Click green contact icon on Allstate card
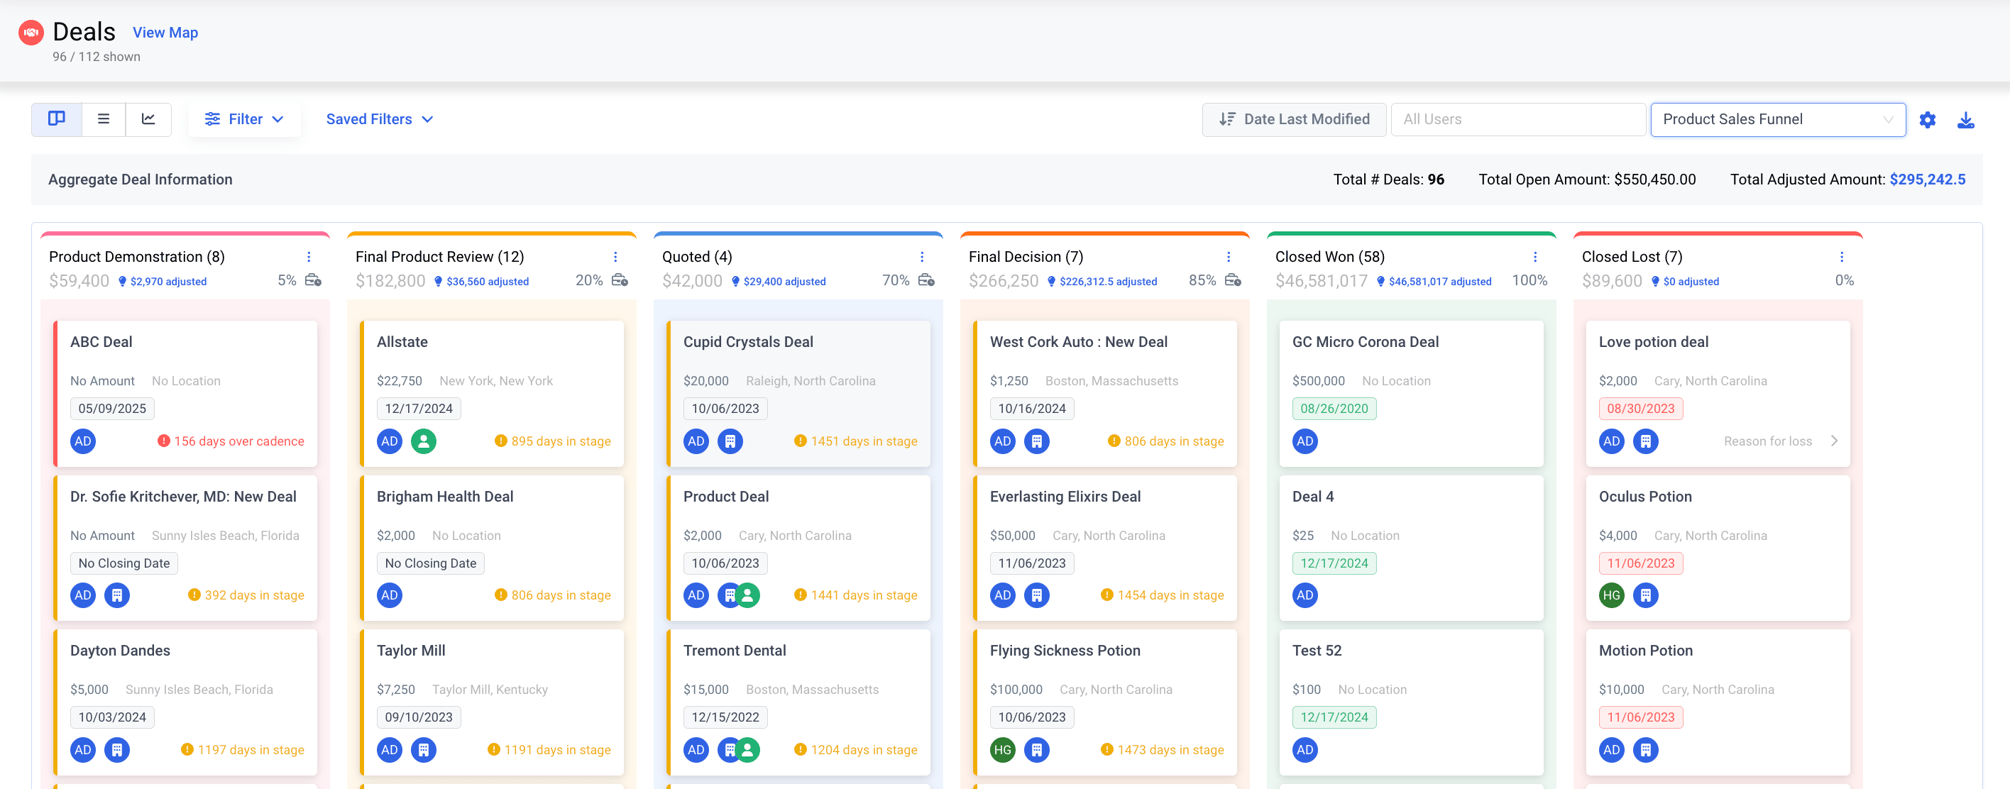Screen dimensions: 2010x789 (424, 441)
